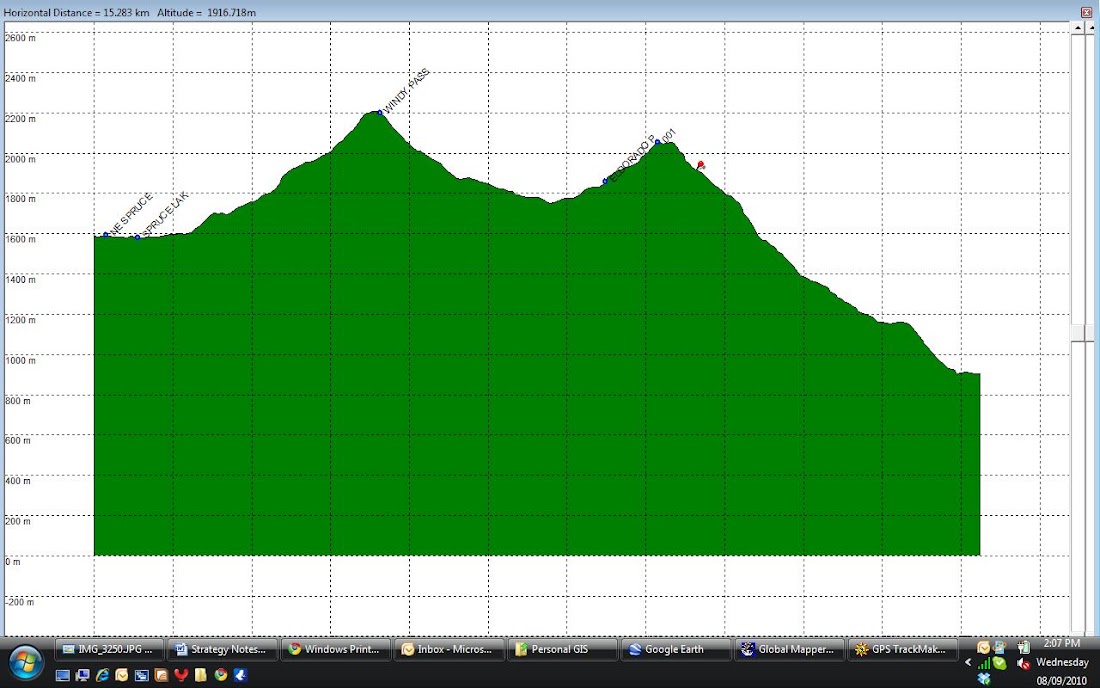
Task: Click Show Desktop quick launch icon
Action: [x=62, y=675]
